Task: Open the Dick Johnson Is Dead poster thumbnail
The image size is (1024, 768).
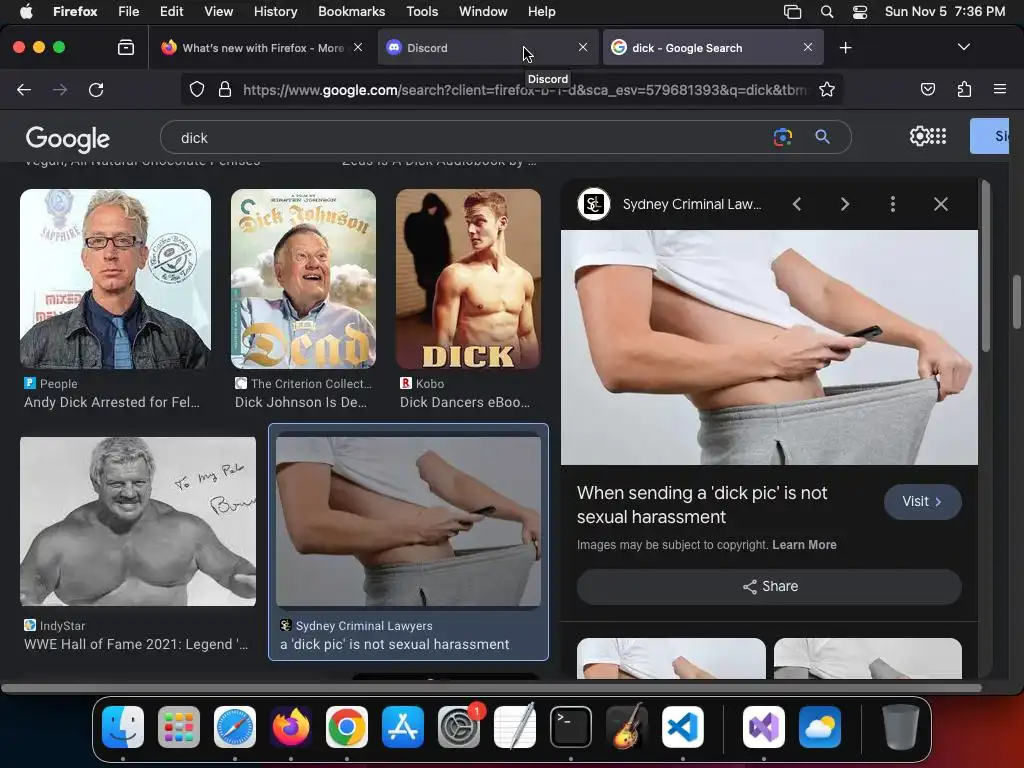Action: 304,279
